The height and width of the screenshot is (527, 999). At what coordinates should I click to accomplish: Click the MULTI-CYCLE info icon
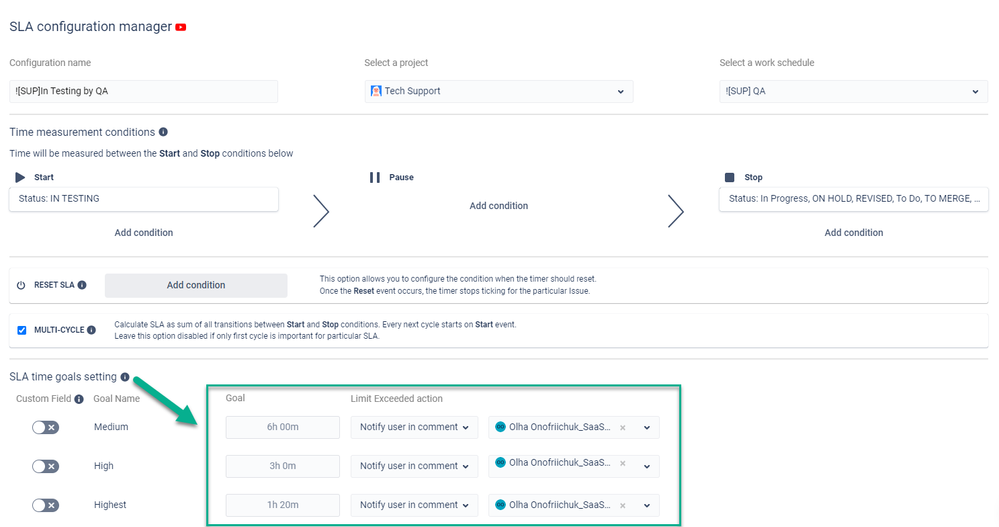point(92,330)
